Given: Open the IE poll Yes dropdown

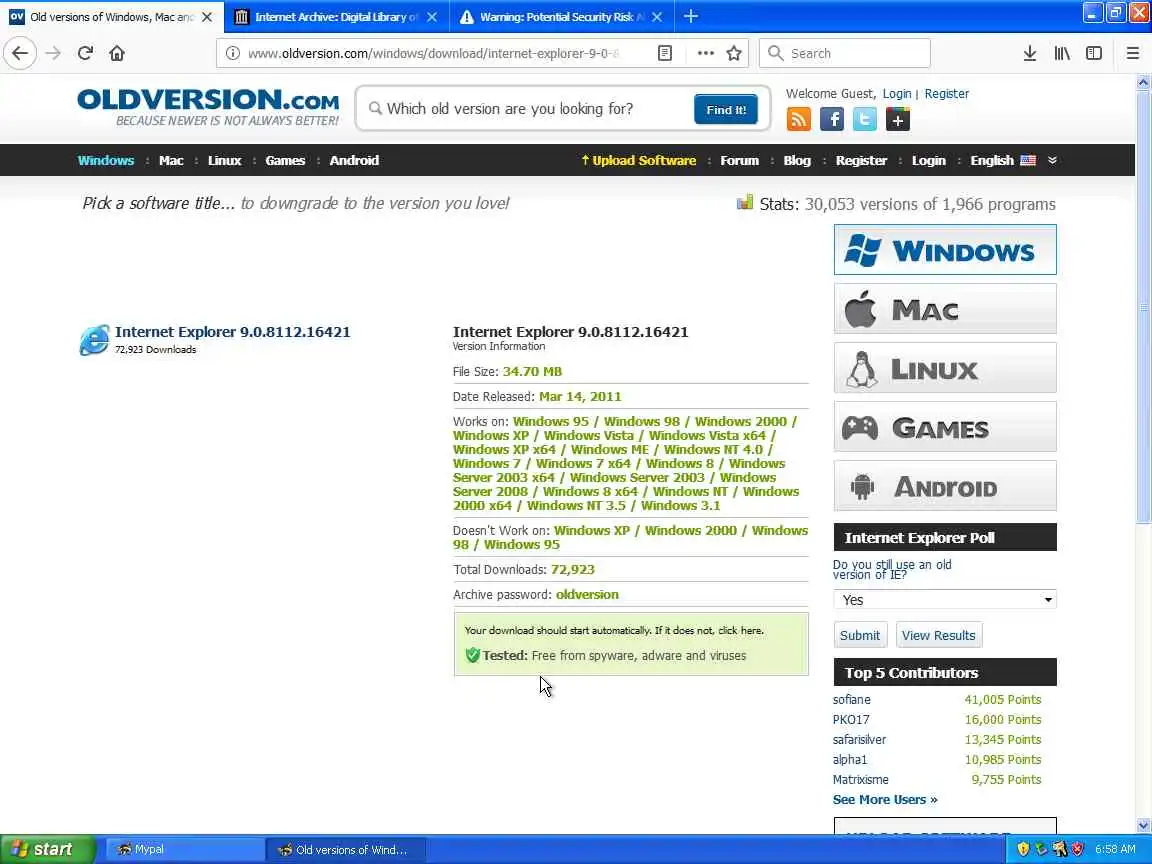Looking at the screenshot, I should pyautogui.click(x=945, y=600).
